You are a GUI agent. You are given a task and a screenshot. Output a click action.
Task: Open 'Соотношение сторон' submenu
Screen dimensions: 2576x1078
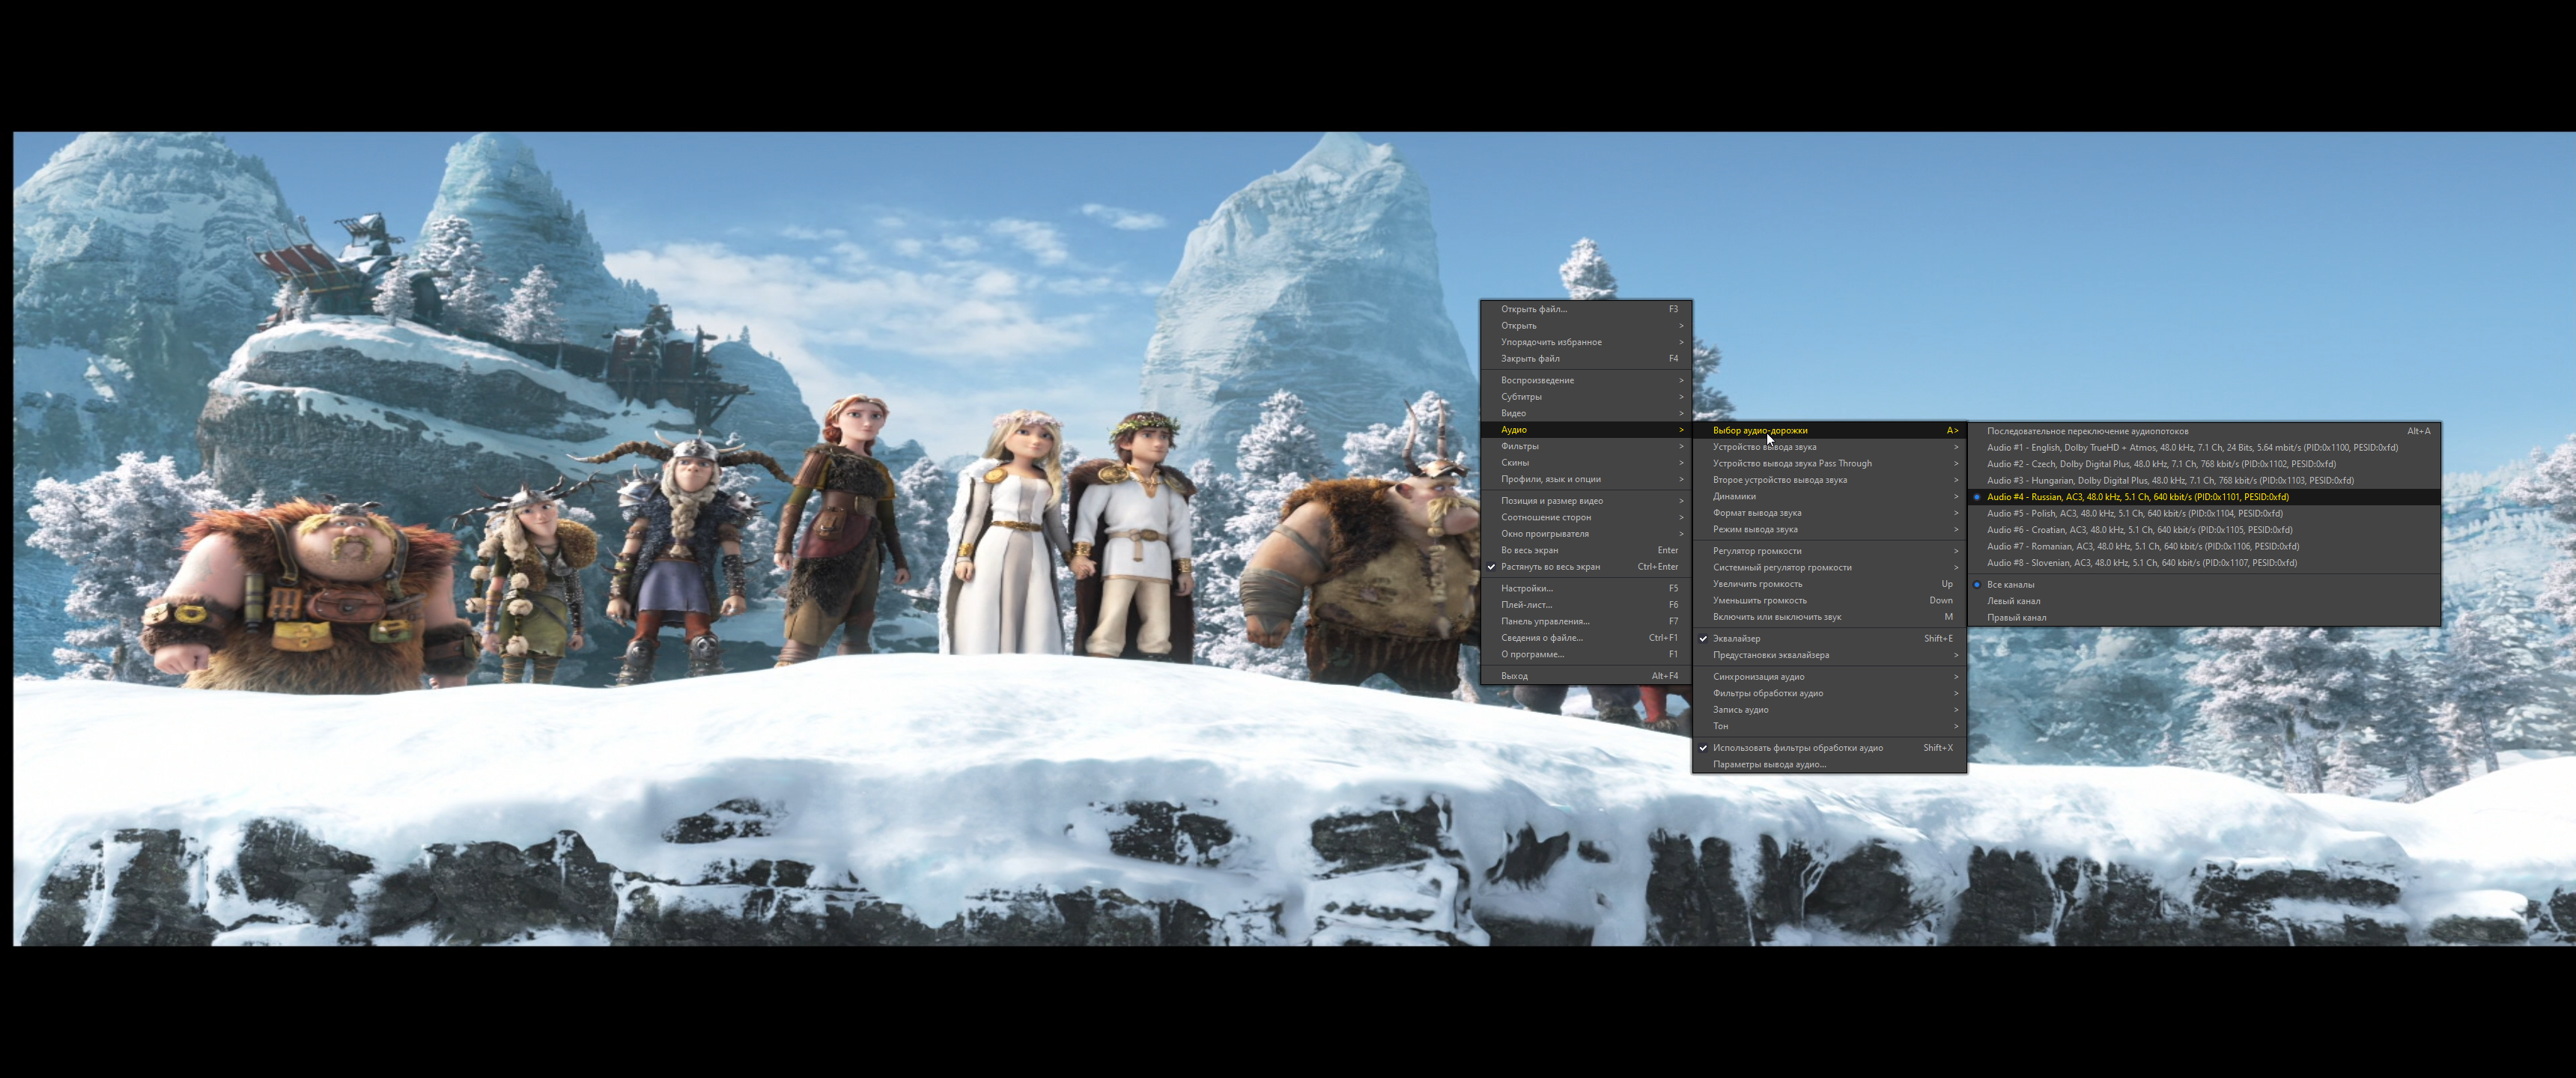1586,517
